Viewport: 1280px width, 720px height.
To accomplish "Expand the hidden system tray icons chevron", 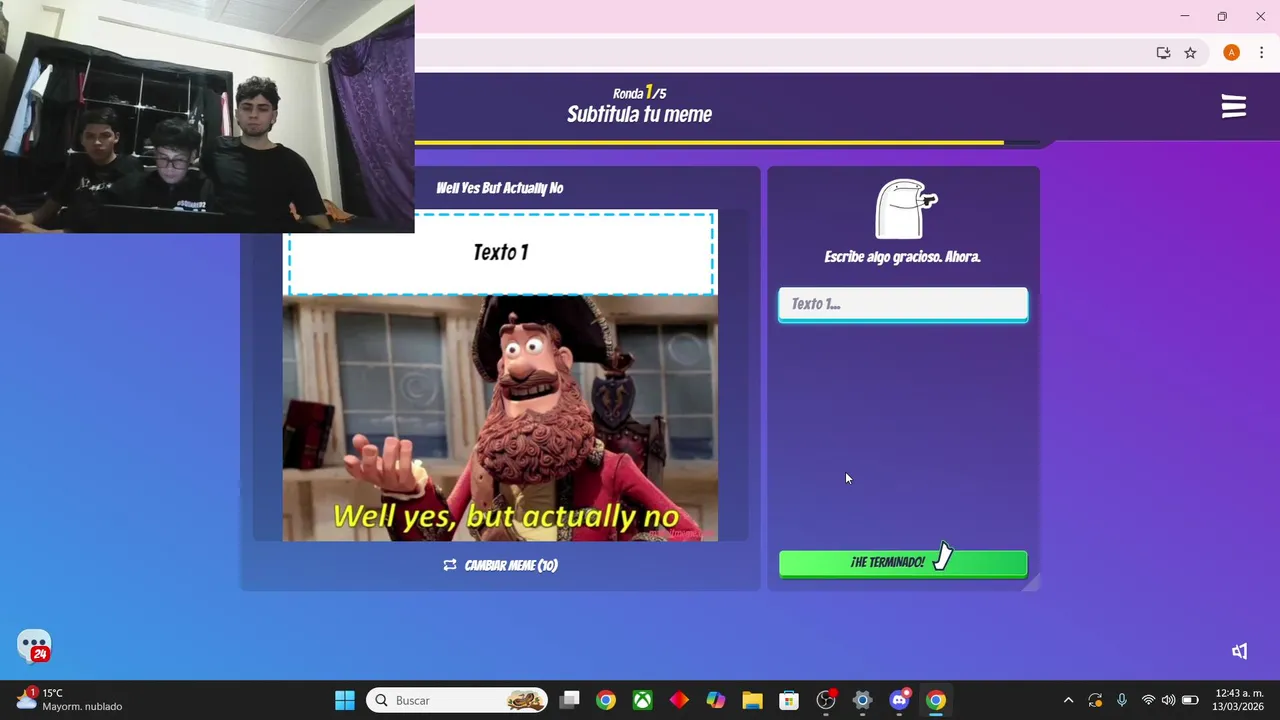I will pos(1068,700).
